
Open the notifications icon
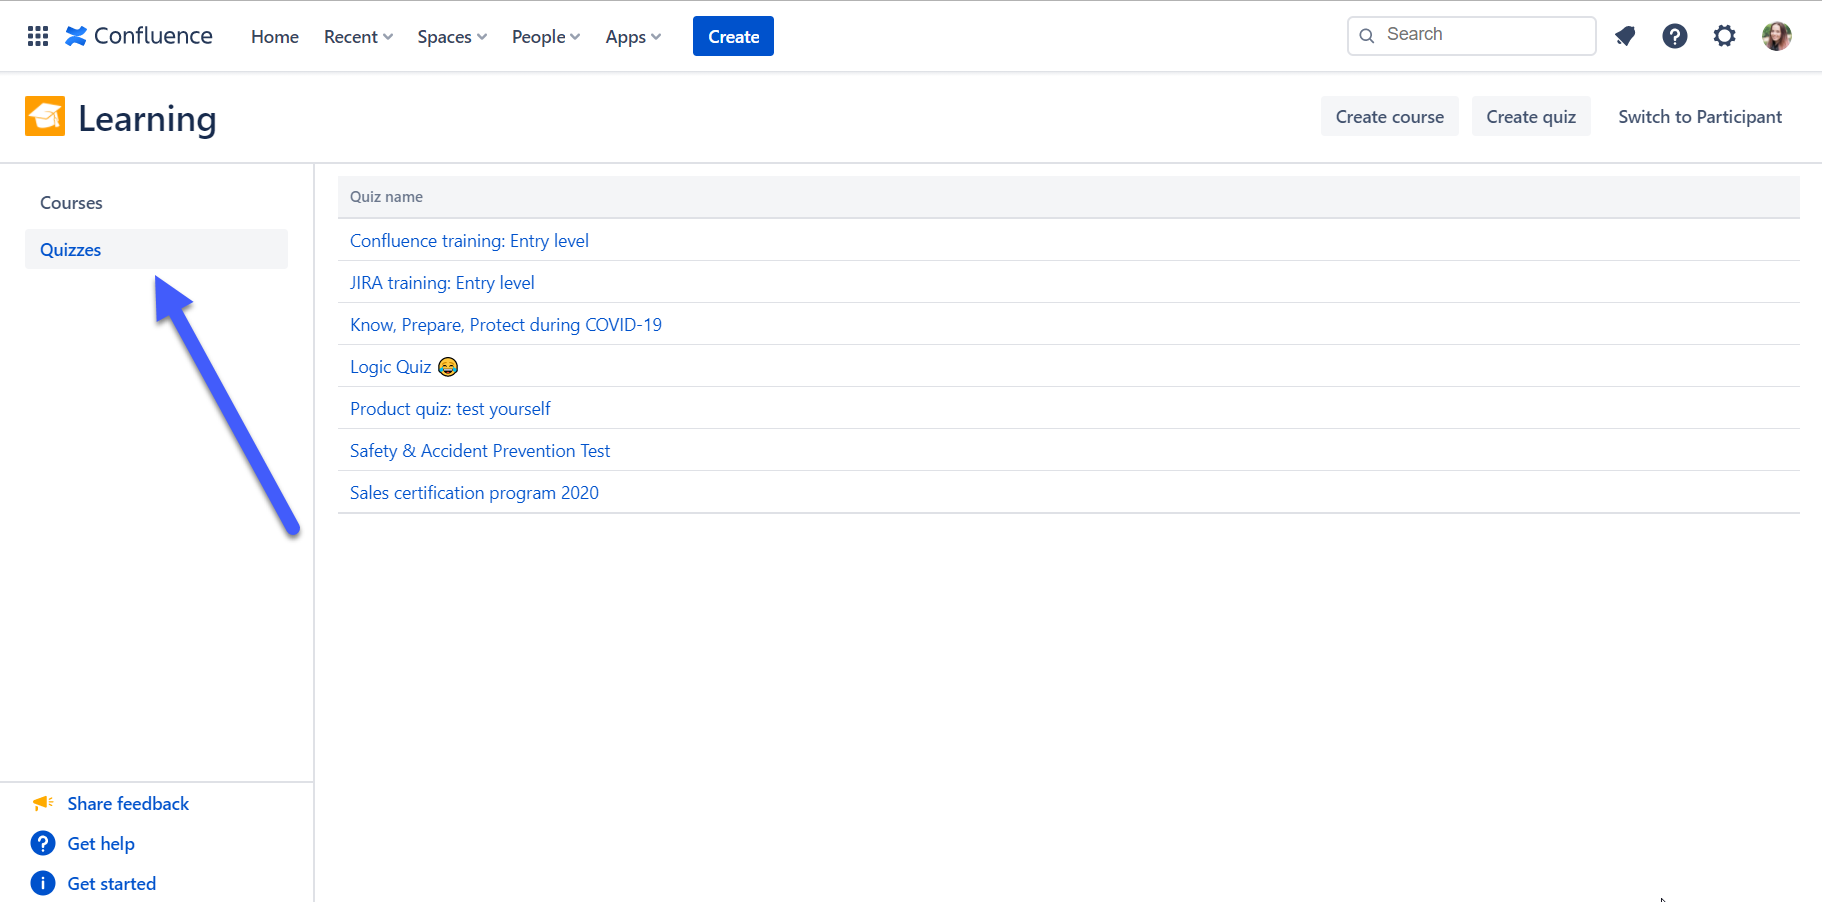click(1625, 36)
